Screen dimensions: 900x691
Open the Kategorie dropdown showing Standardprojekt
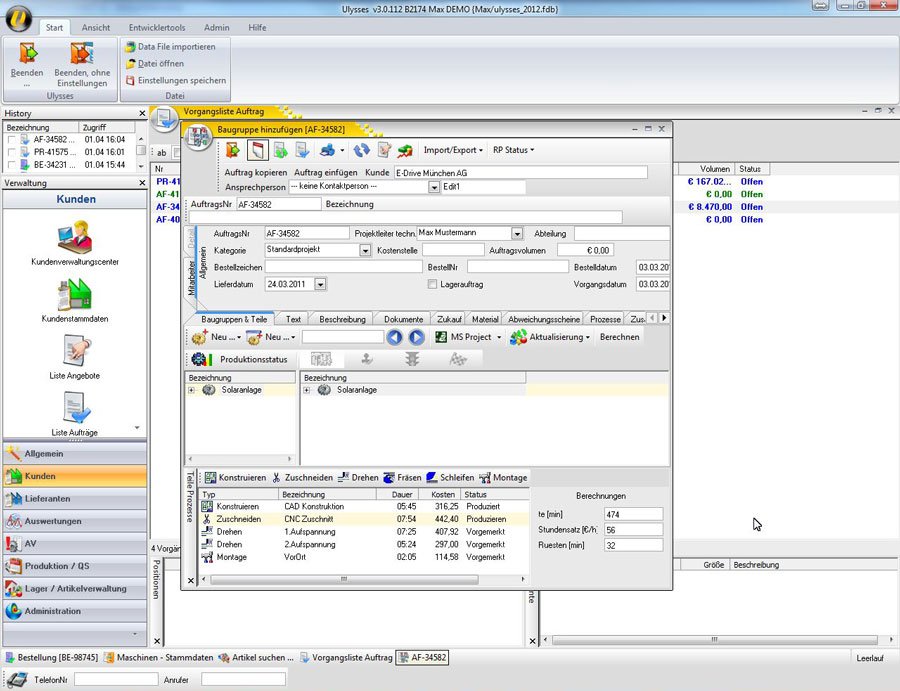(364, 250)
